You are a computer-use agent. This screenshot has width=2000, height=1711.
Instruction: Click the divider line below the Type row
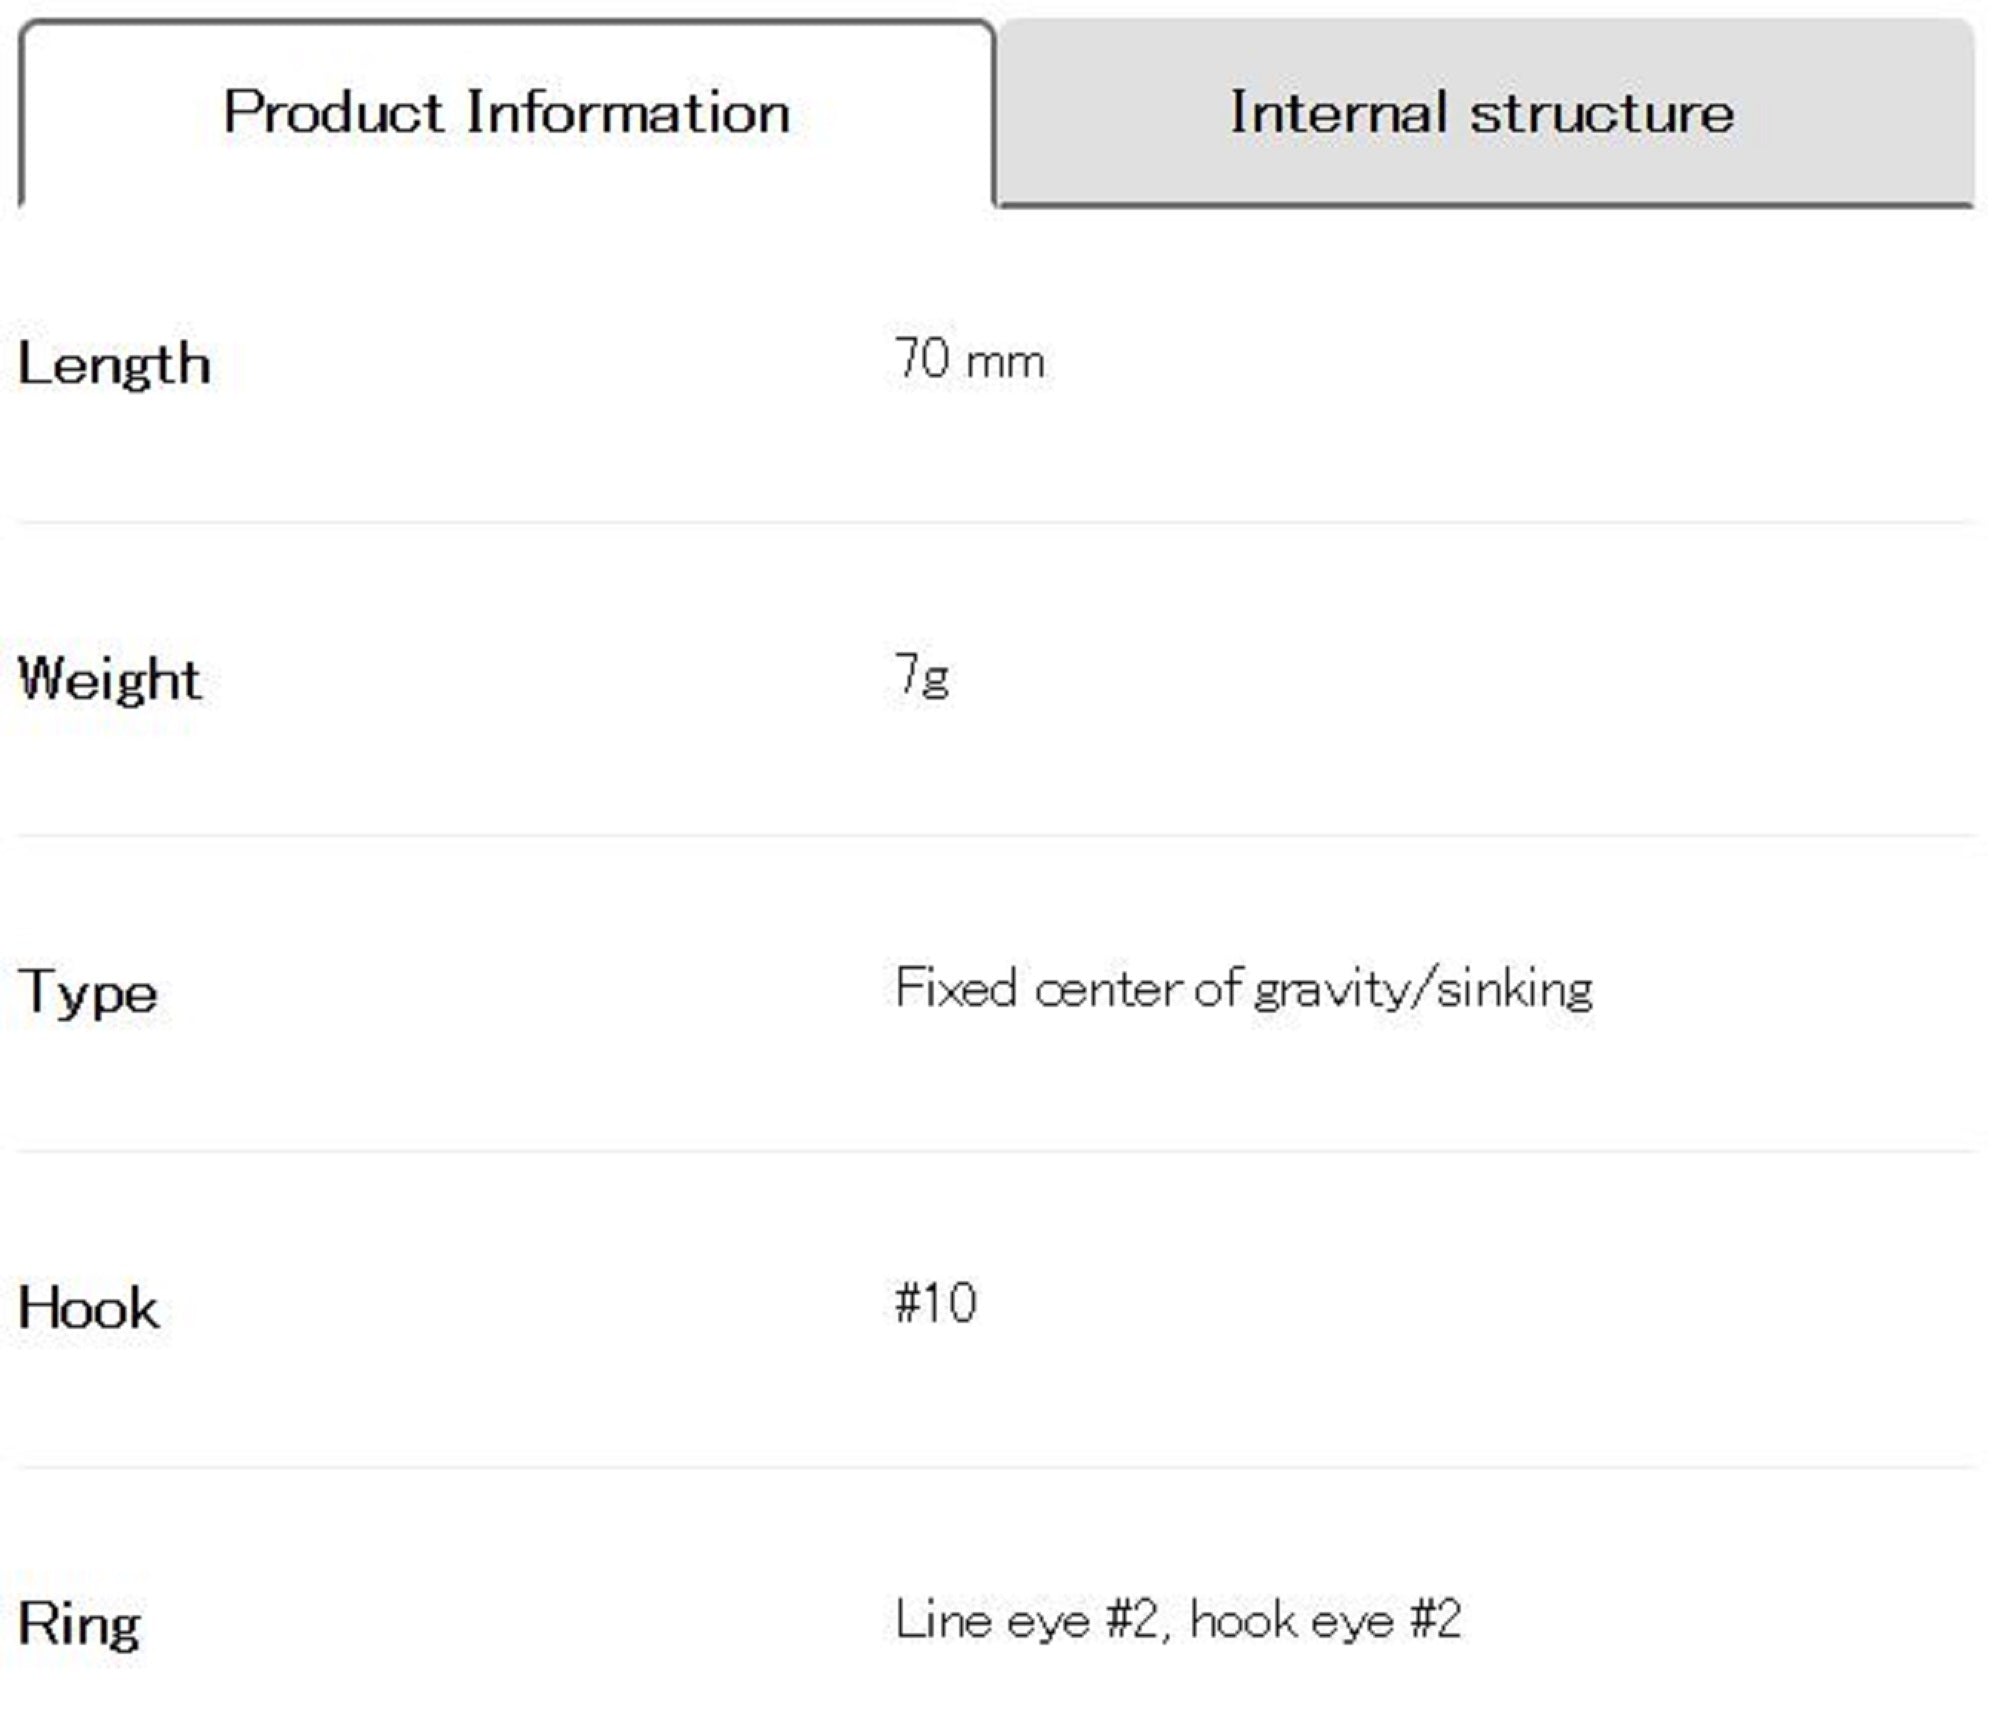pos(996,1151)
